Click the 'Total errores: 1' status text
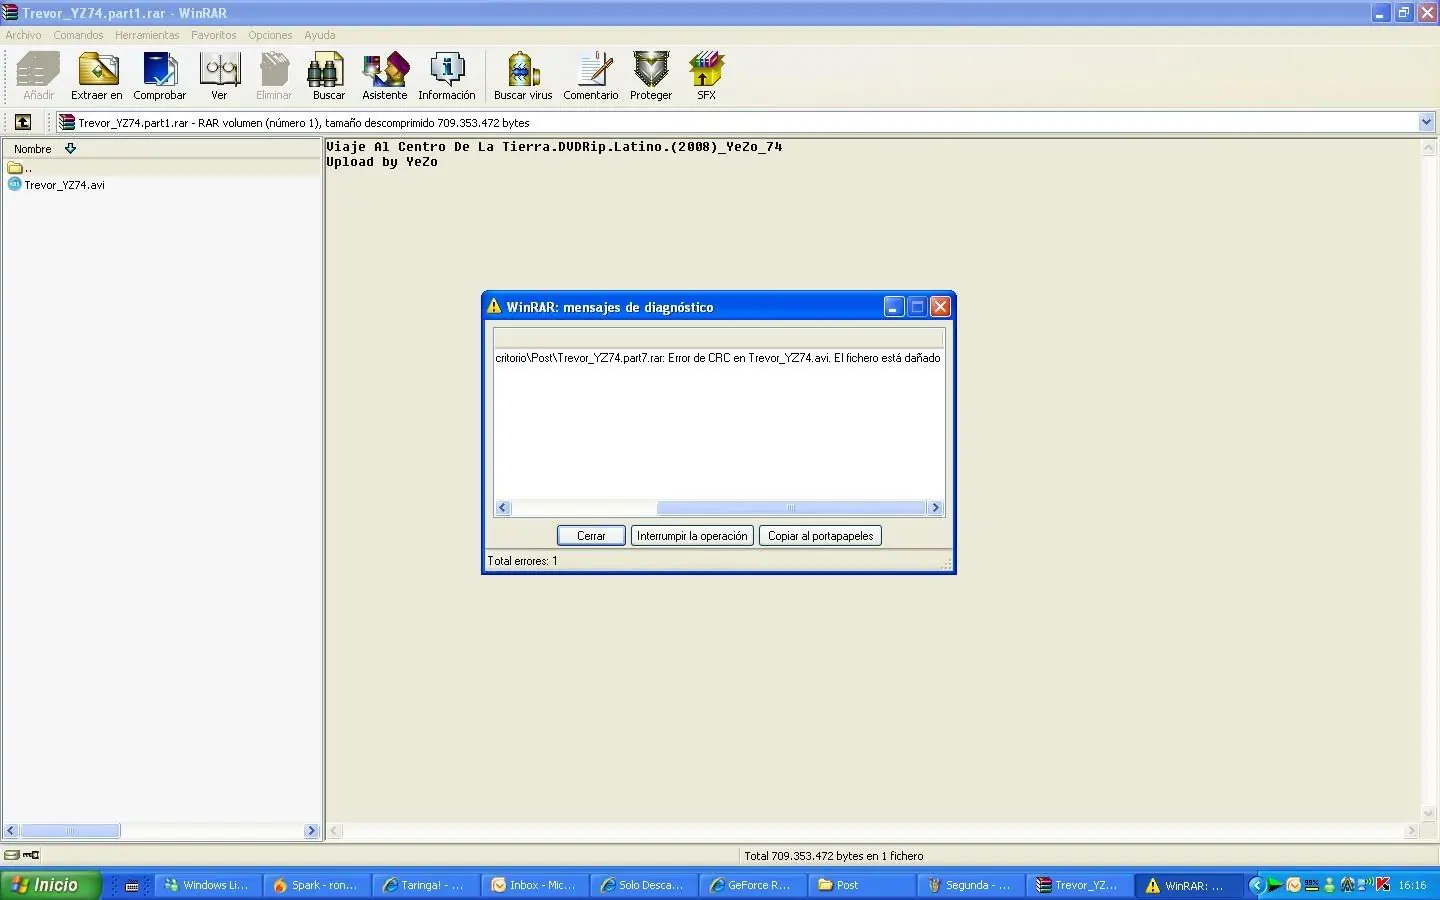 tap(522, 561)
